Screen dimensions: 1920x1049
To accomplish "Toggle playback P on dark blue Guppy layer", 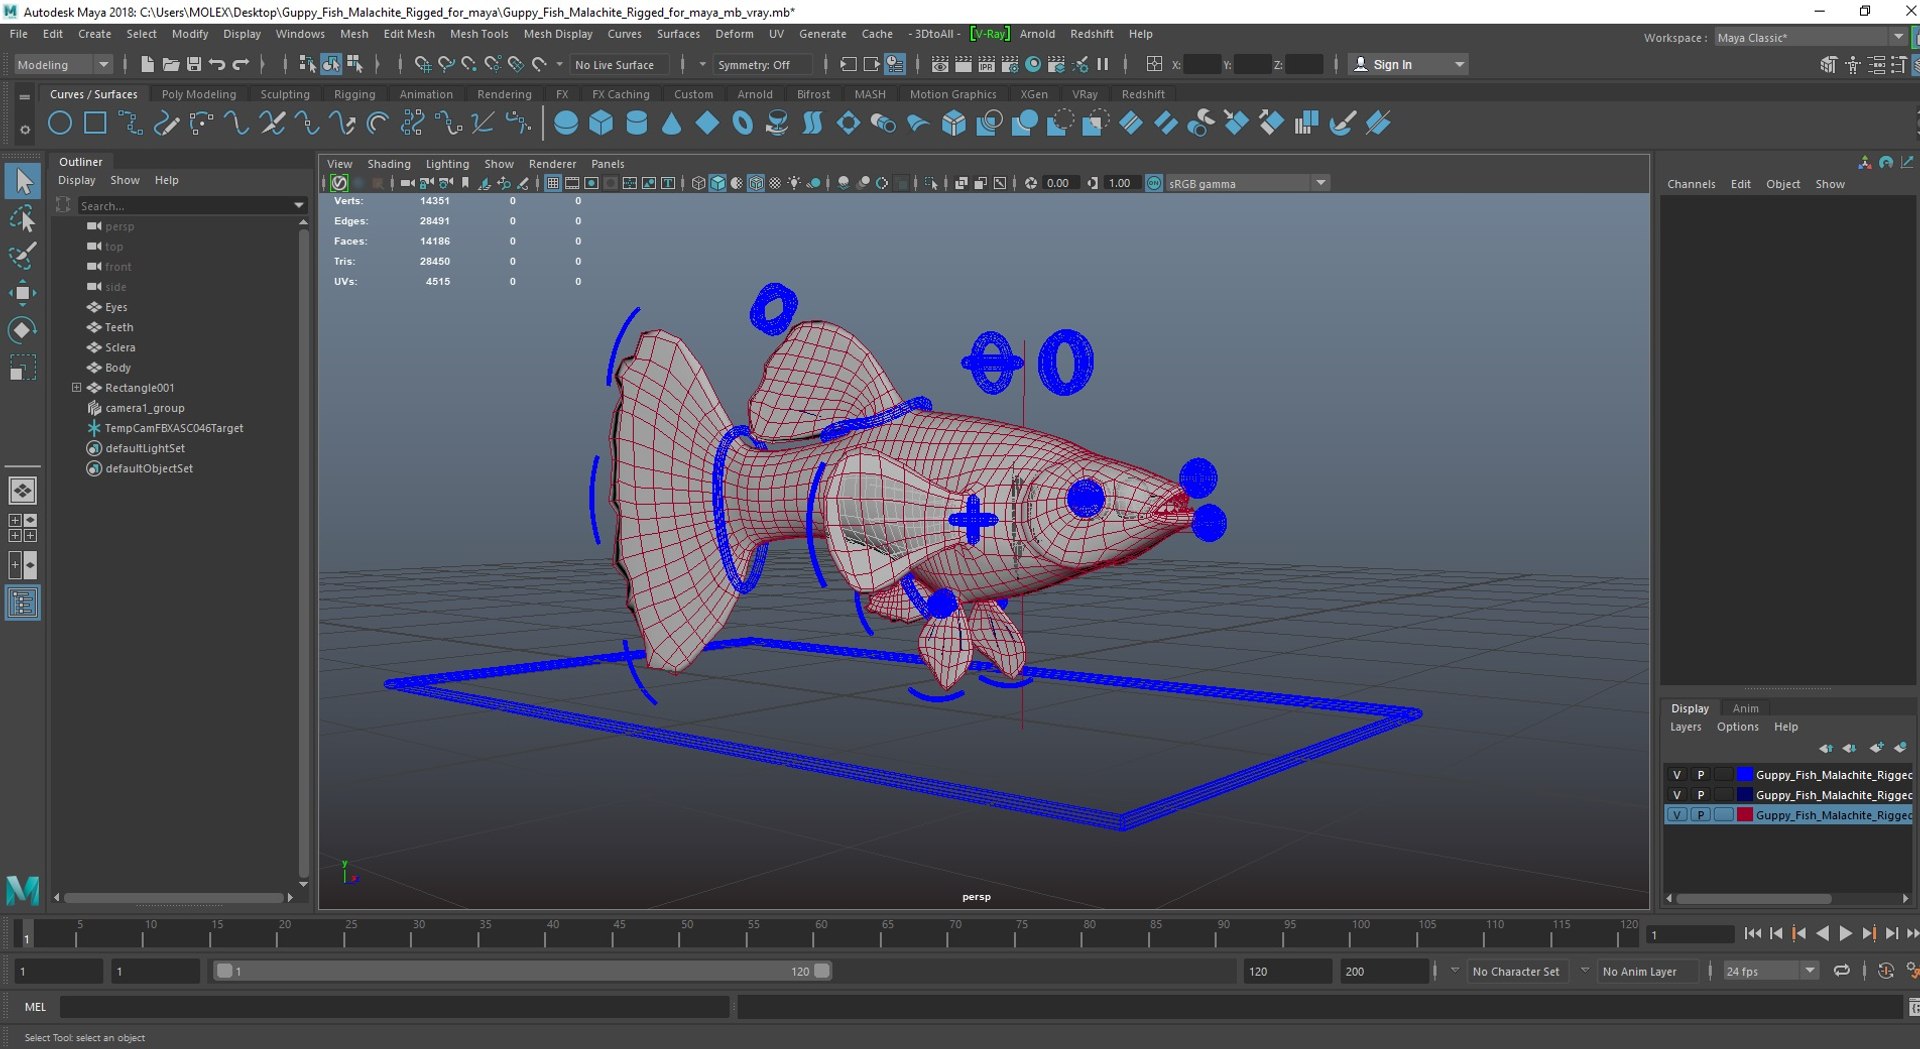I will [1700, 795].
